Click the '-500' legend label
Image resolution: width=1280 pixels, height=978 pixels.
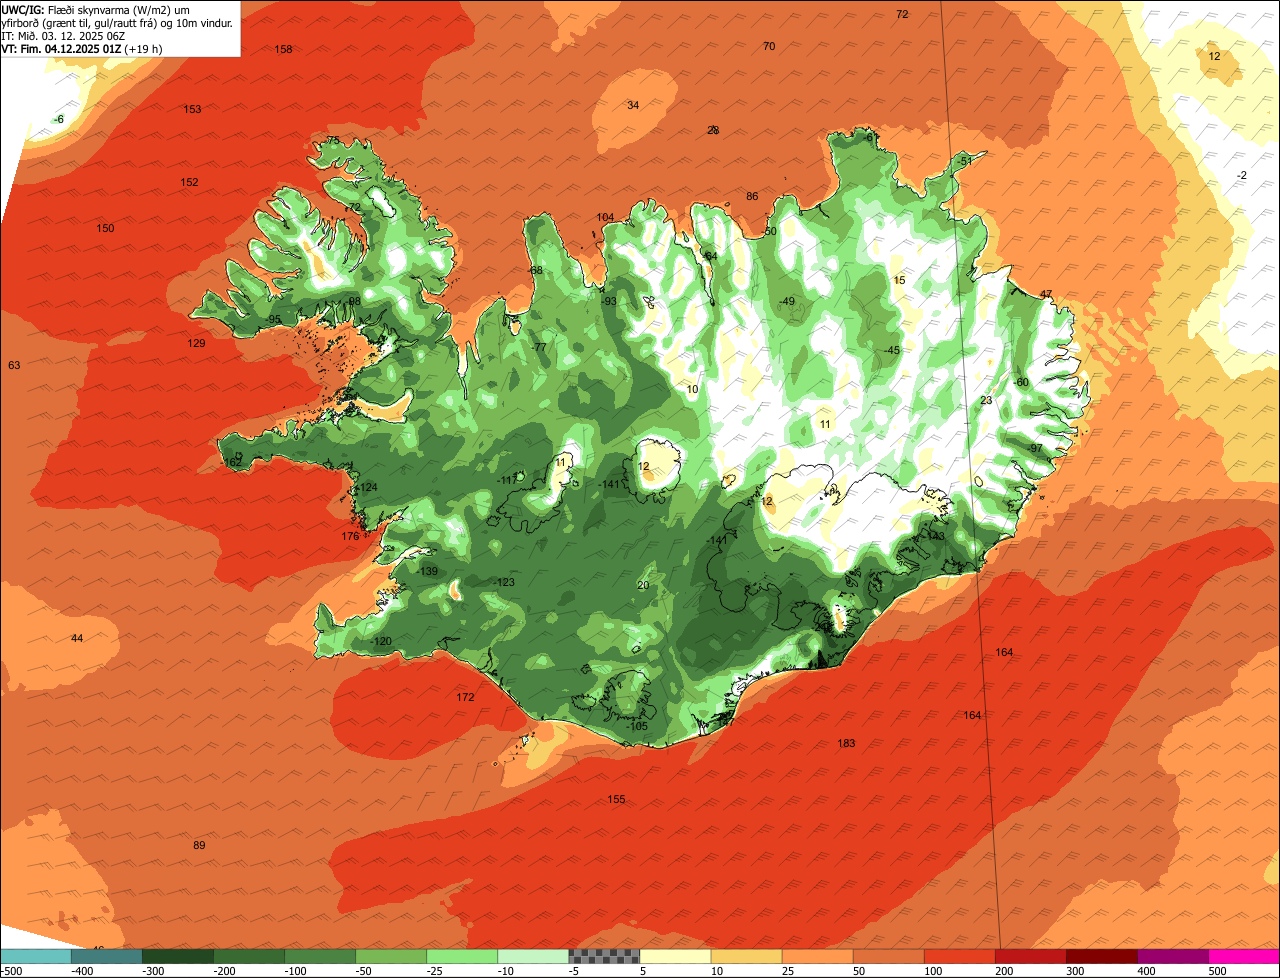(x=11, y=971)
